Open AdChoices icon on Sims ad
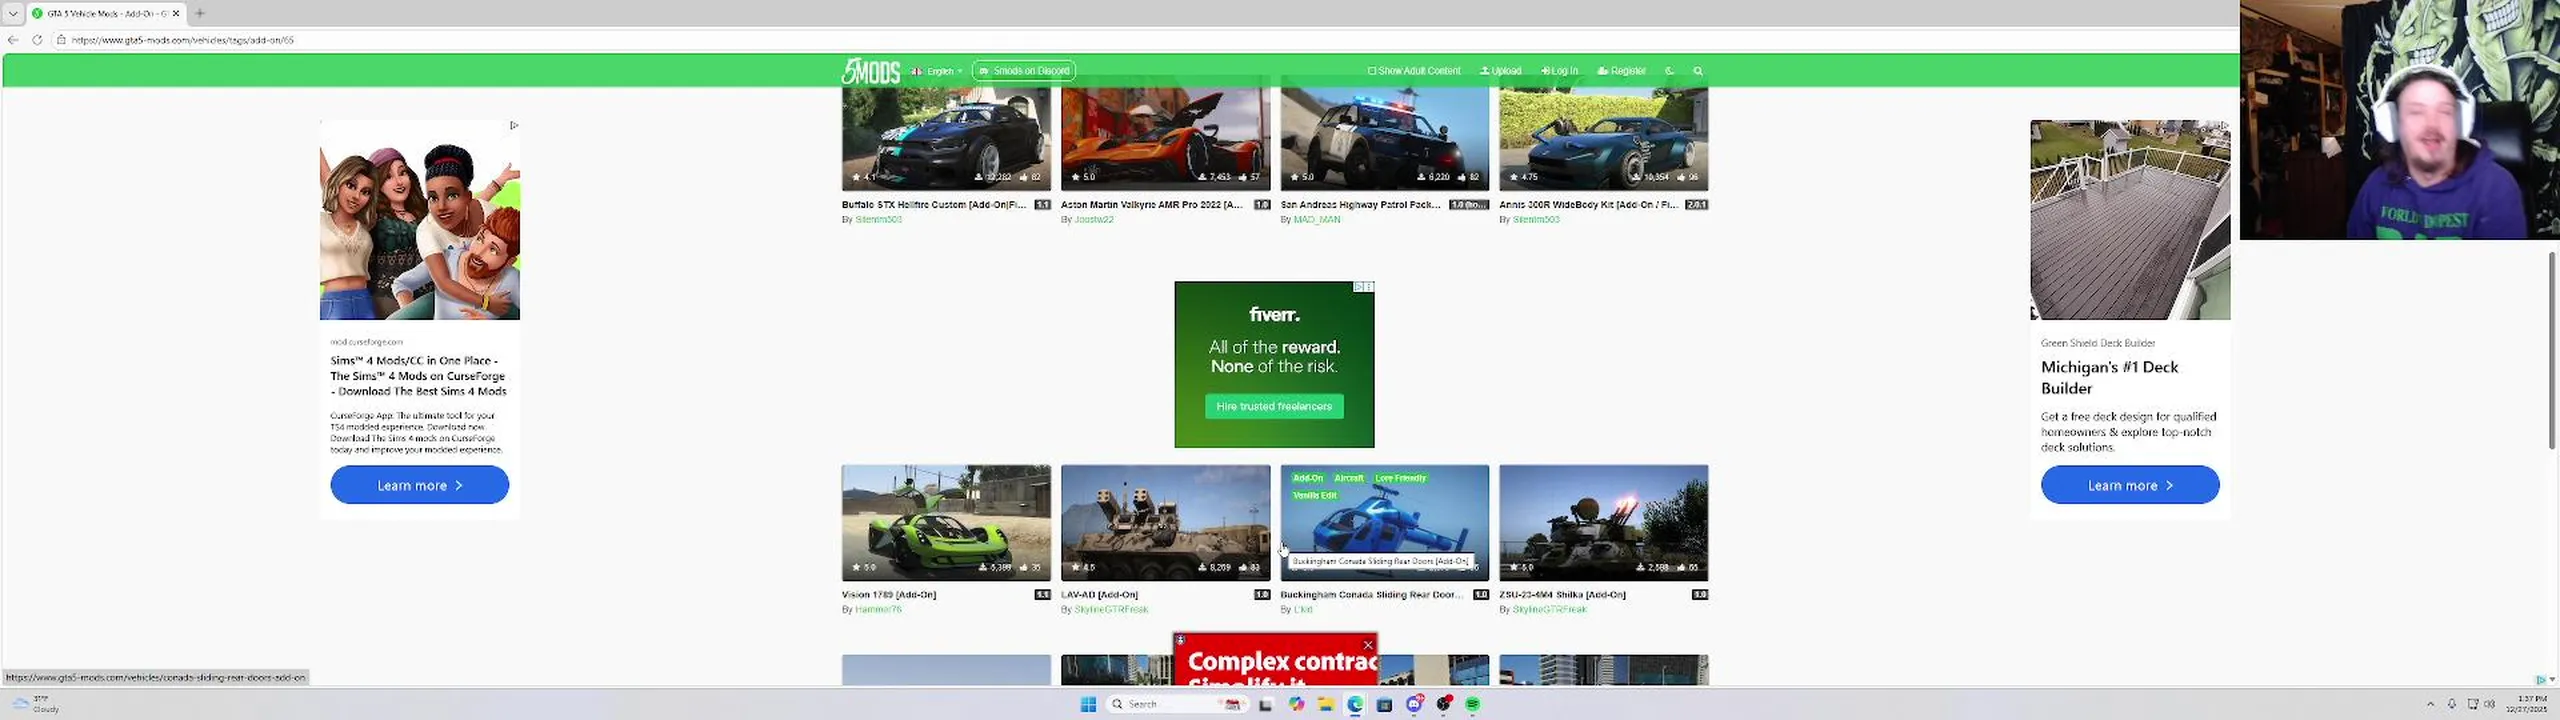 513,125
